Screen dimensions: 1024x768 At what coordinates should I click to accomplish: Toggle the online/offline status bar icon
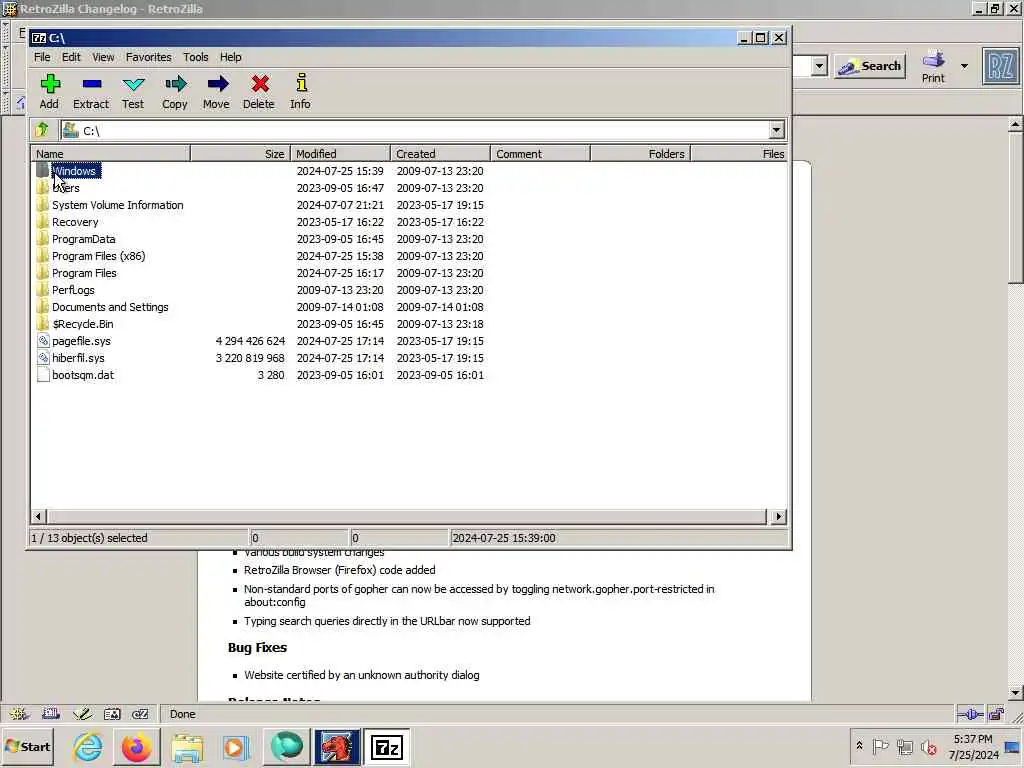coord(970,714)
